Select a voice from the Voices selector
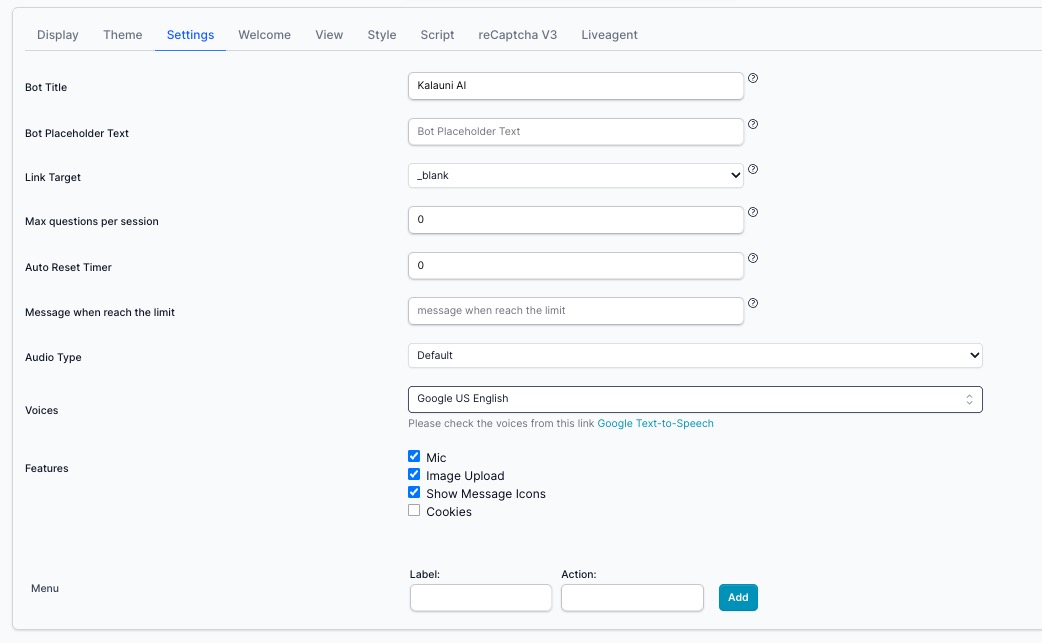Viewport: 1042px width, 643px height. pos(694,399)
